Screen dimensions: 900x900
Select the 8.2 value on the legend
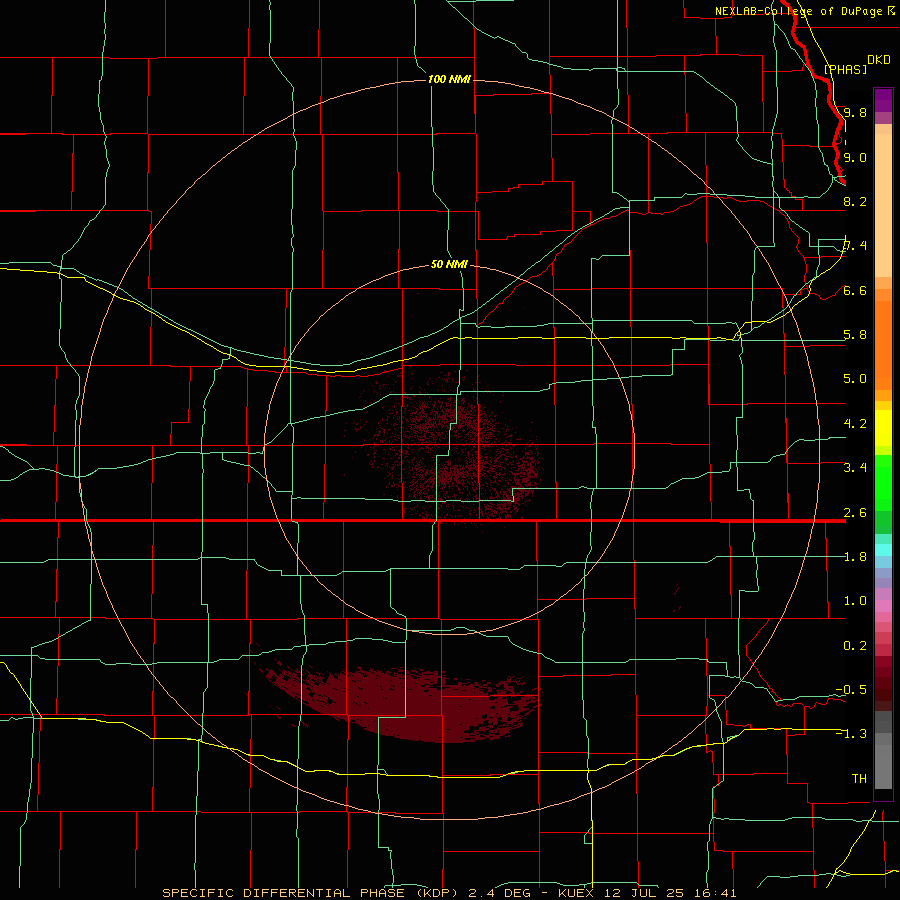tap(855, 201)
